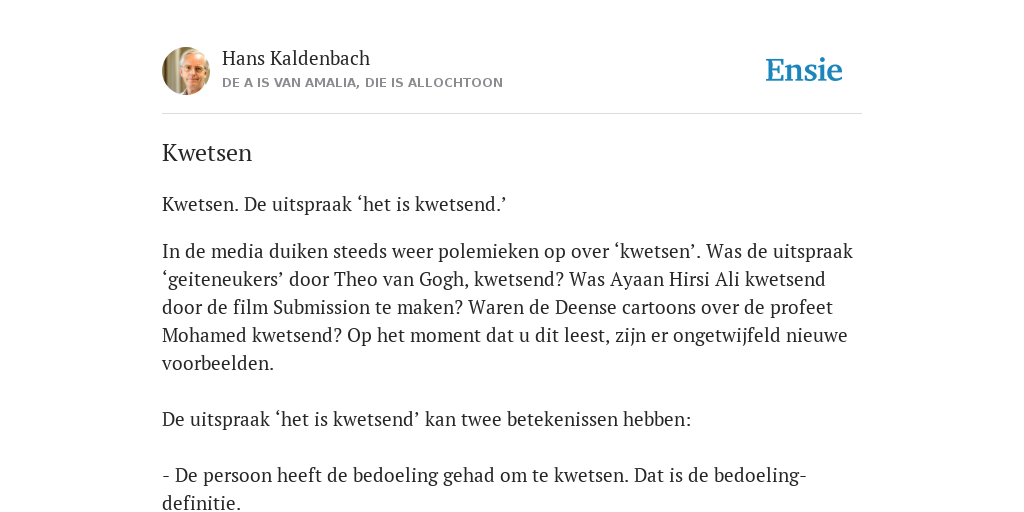The height and width of the screenshot is (512, 1024).
Task: Click the horizontal divider below the header
Action: point(512,114)
